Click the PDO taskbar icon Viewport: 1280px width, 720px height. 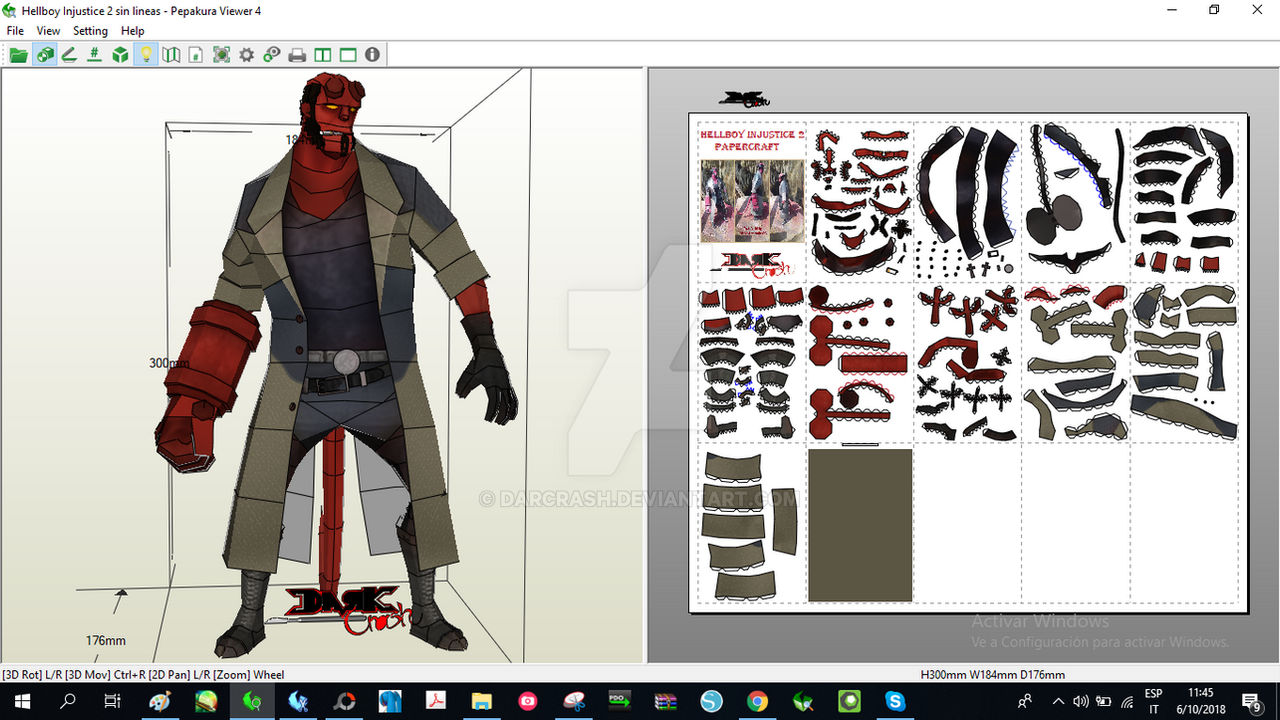coord(619,702)
